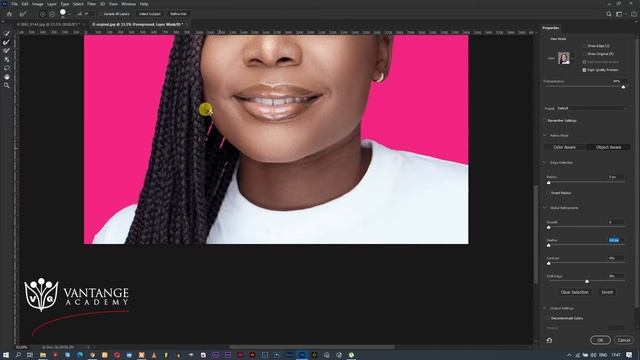Reset the workspace with the reset icon
Screen dimensions: 640x360
(549, 340)
